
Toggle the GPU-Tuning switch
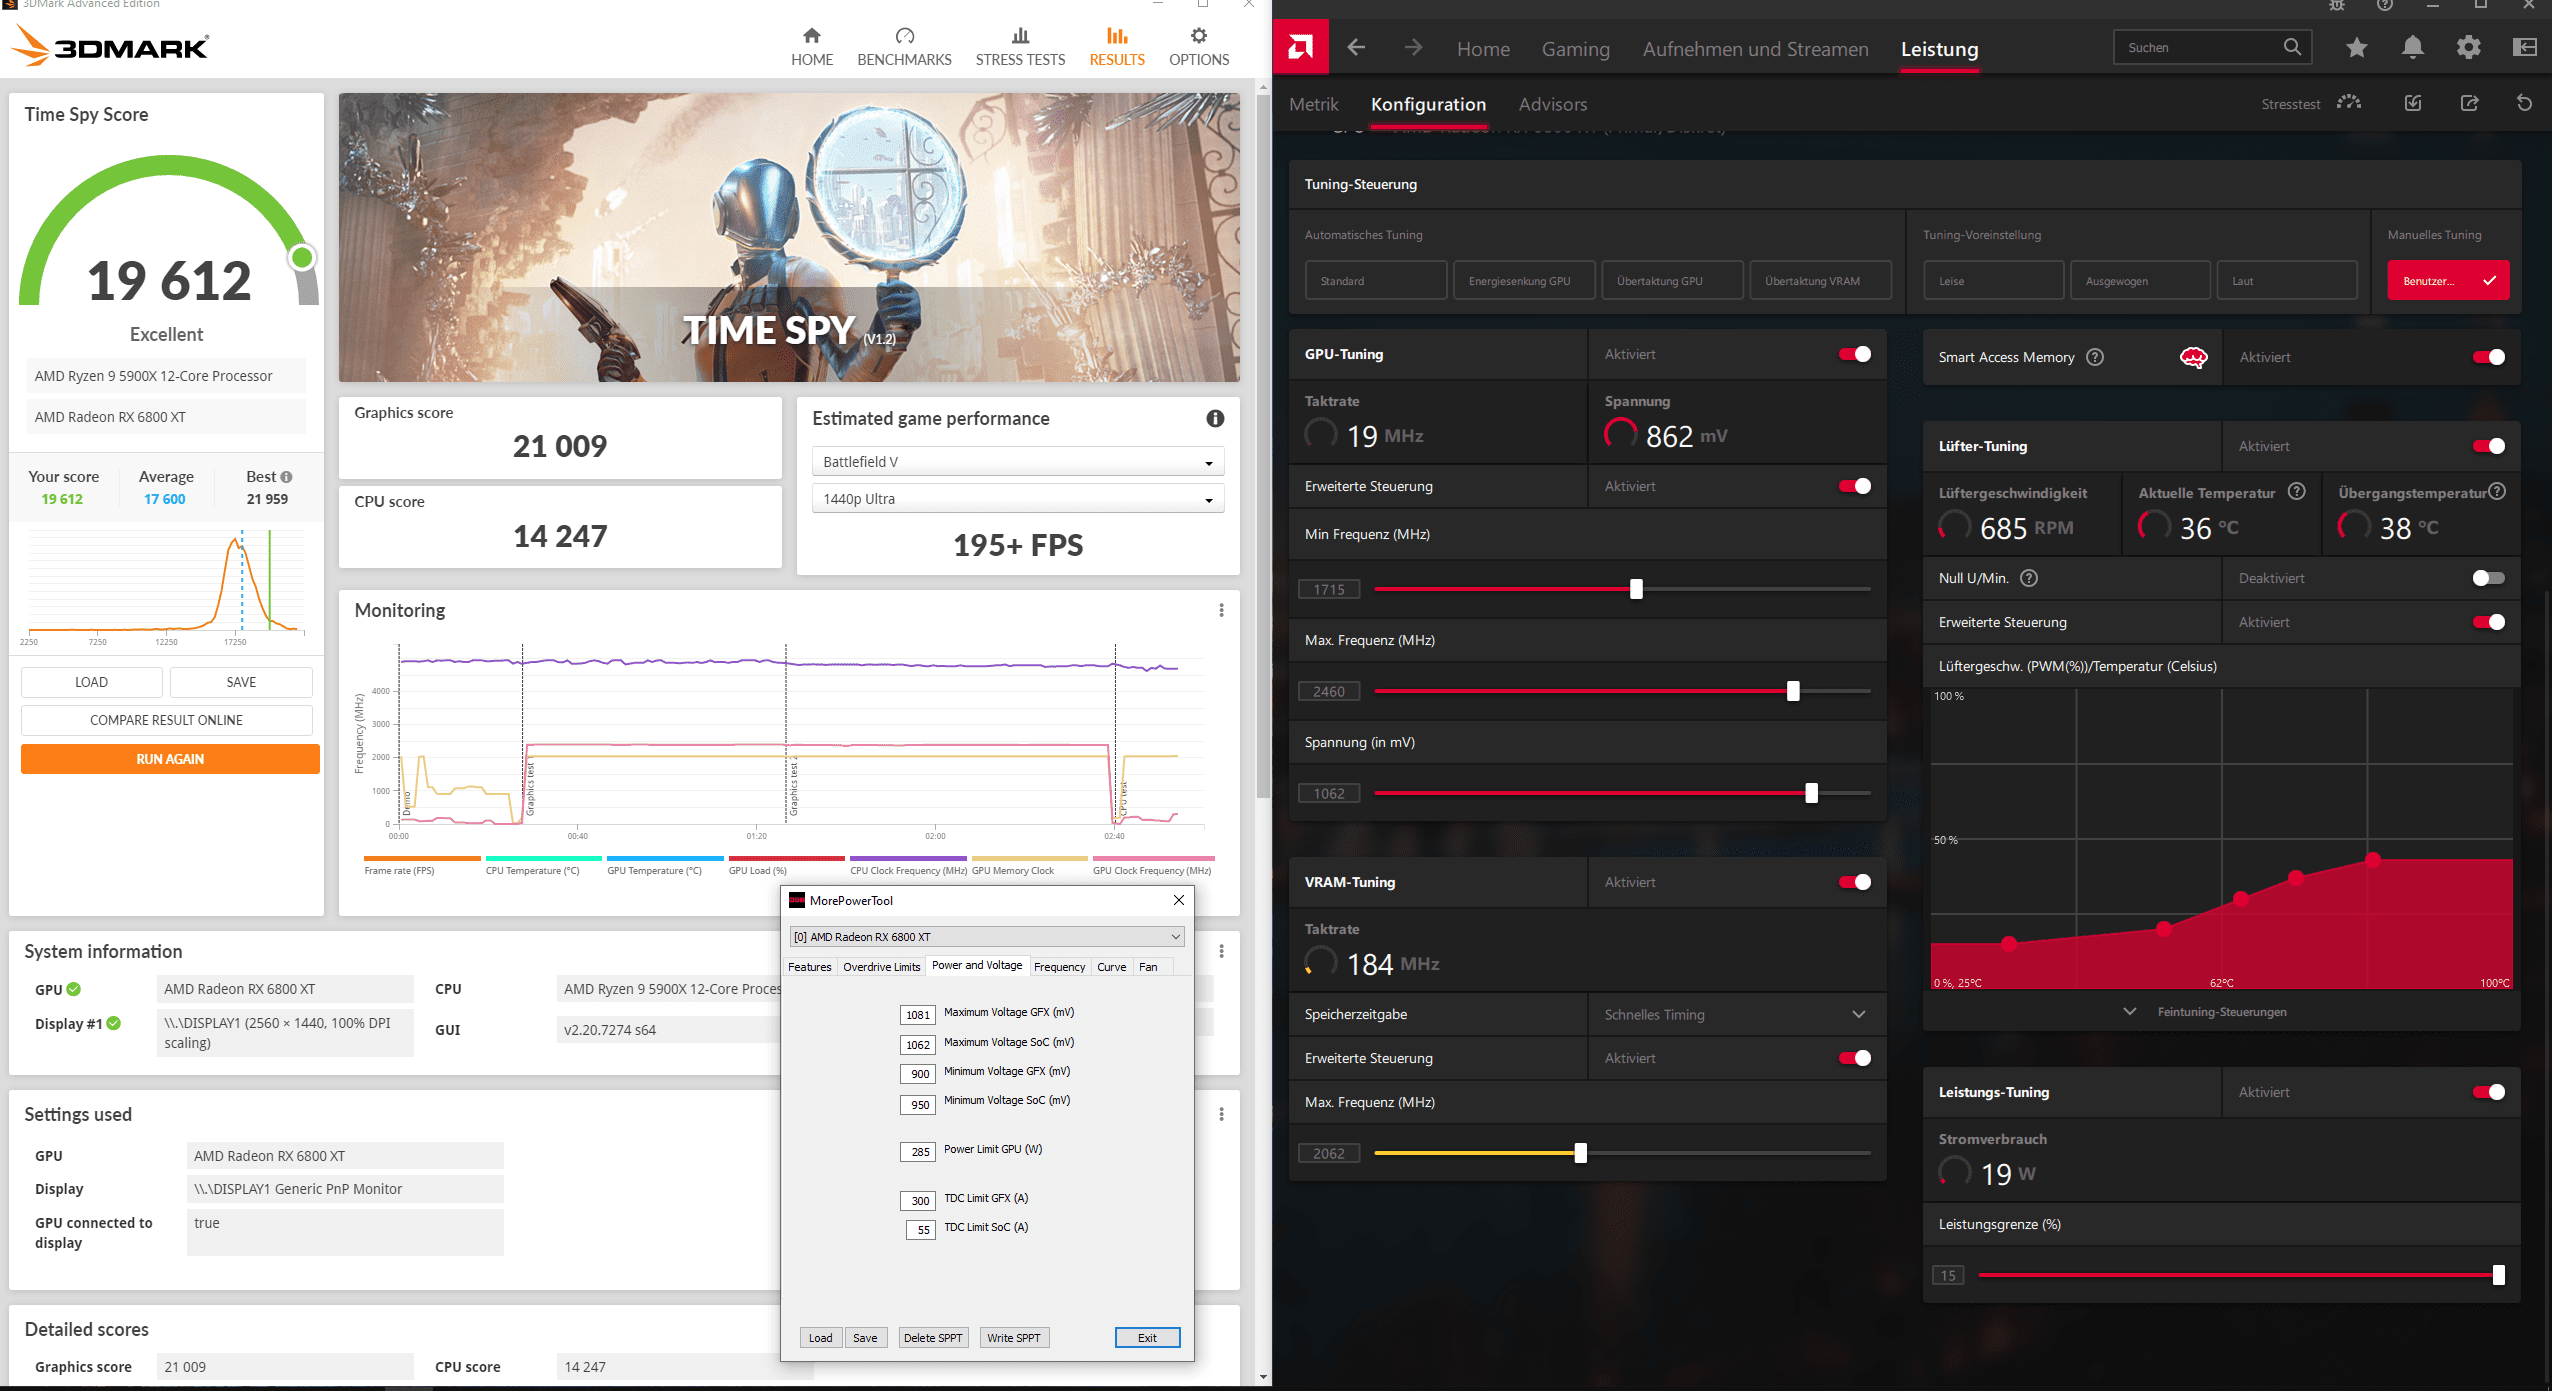(x=1855, y=354)
